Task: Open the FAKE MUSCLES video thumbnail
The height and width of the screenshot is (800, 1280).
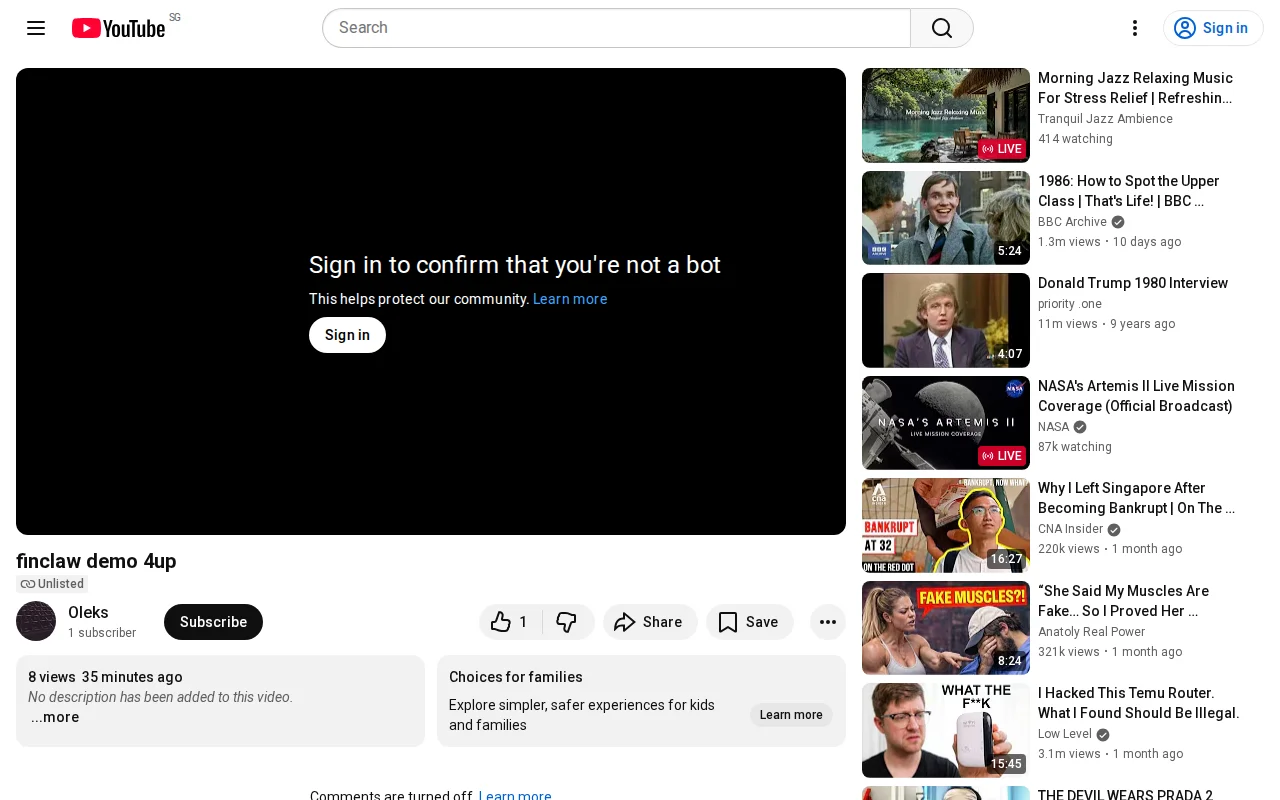Action: (946, 628)
